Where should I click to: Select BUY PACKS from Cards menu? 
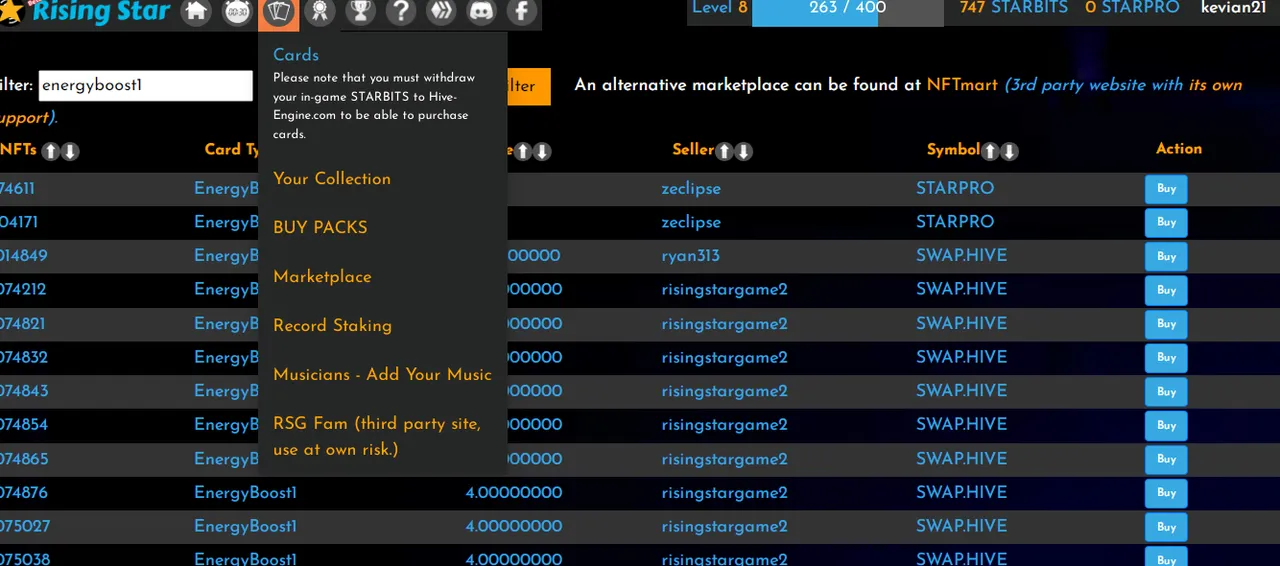320,227
